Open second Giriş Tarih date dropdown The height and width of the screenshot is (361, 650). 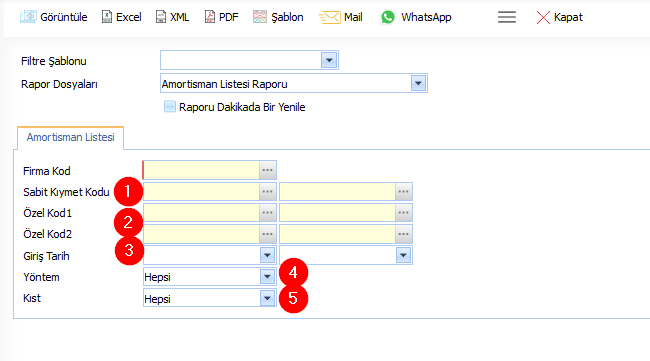click(403, 255)
